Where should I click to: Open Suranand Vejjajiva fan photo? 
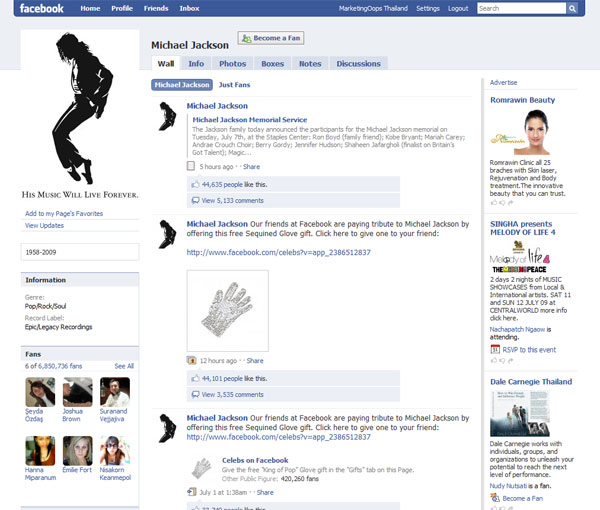[115, 392]
